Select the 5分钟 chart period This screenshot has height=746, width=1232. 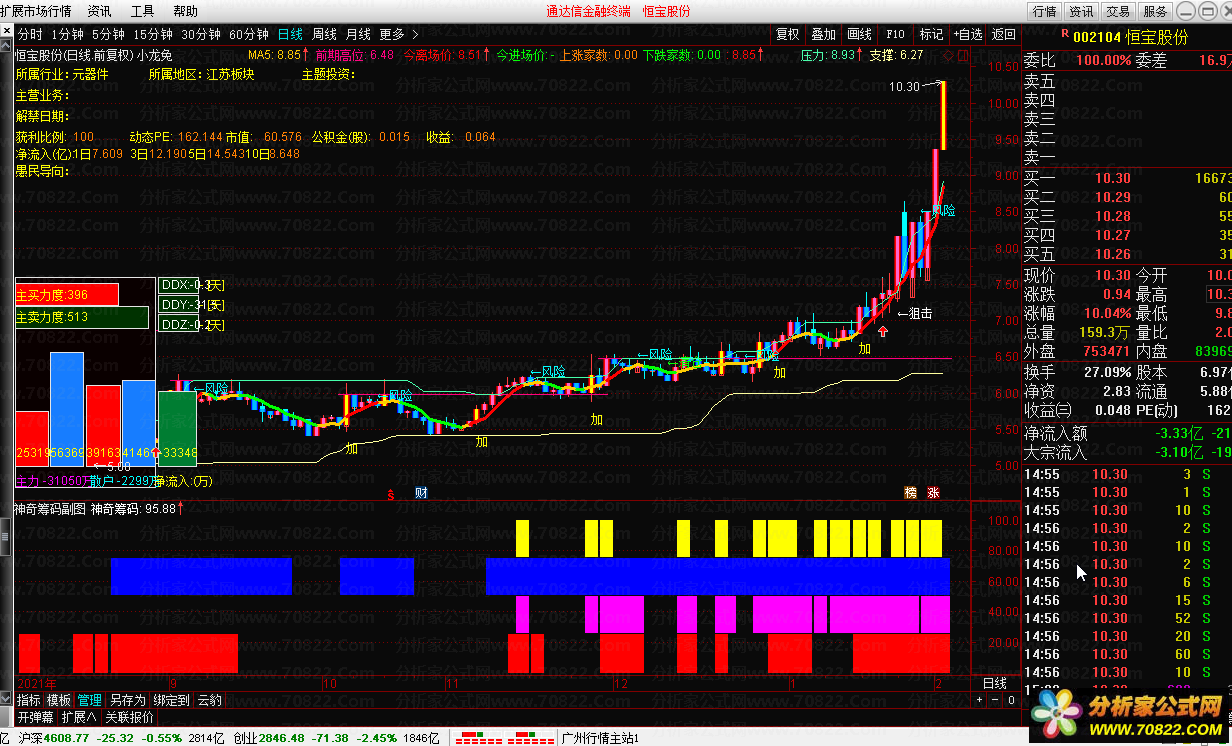[108, 34]
